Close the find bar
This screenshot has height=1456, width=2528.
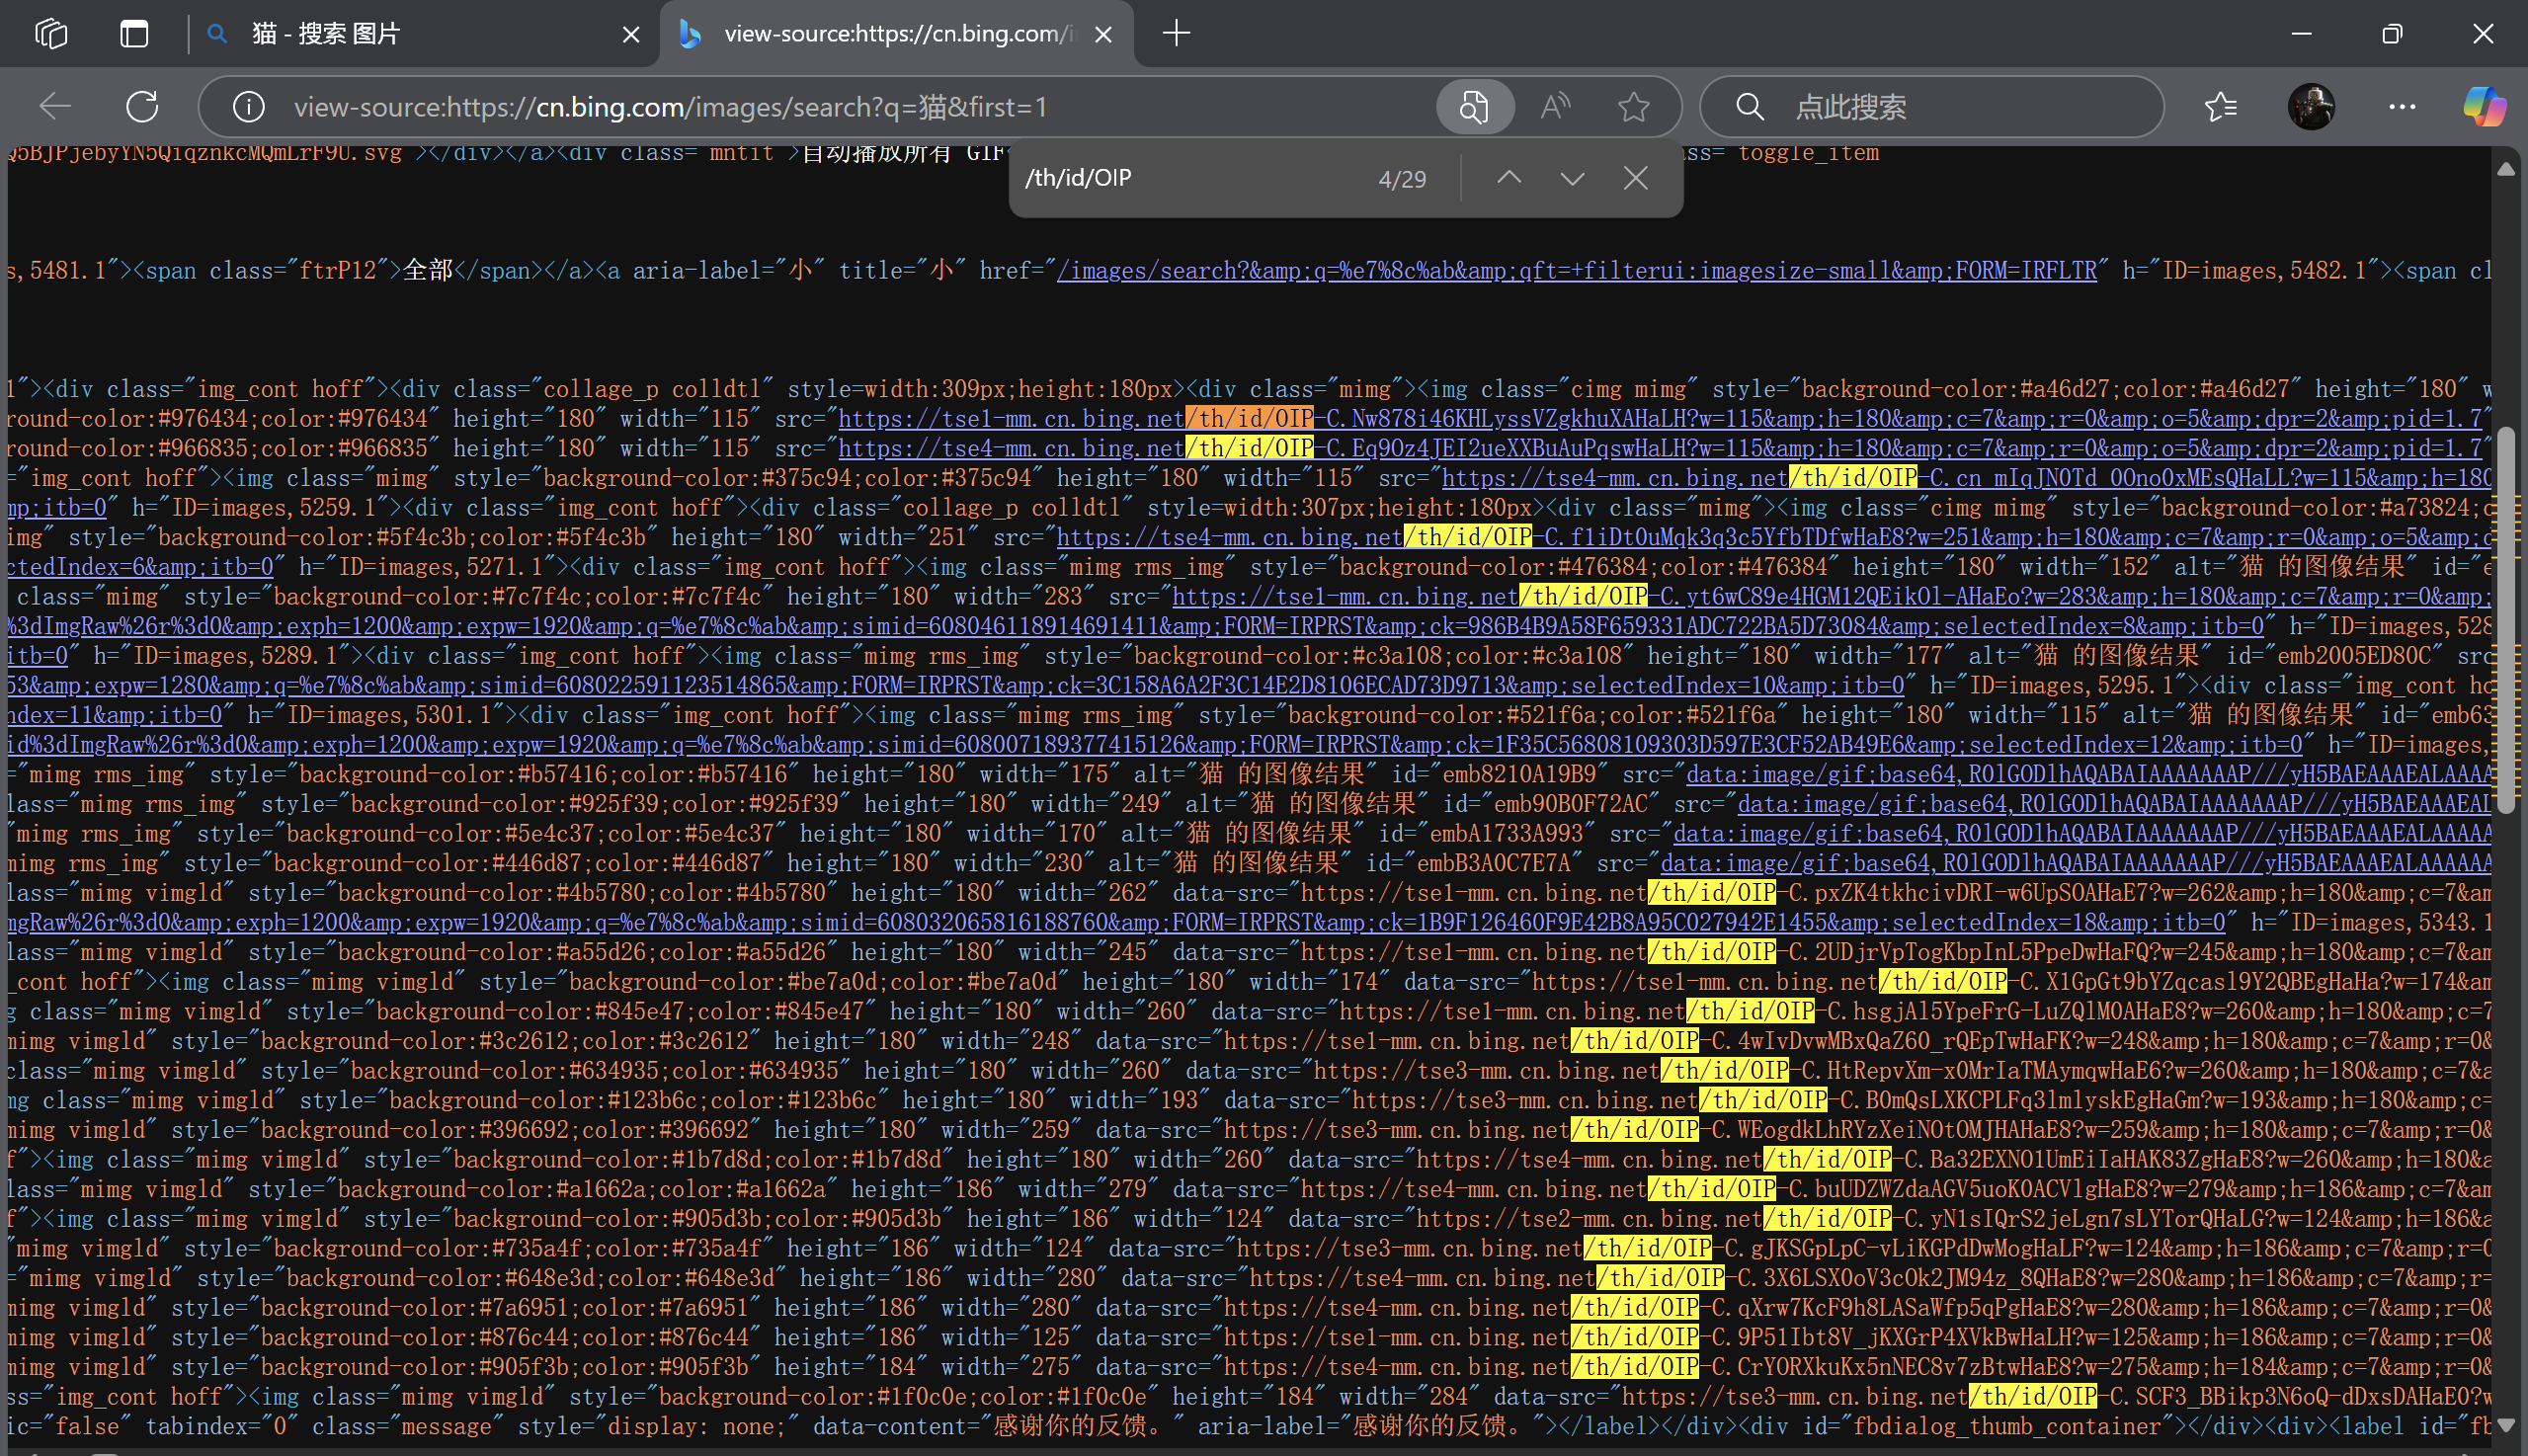pos(1636,179)
